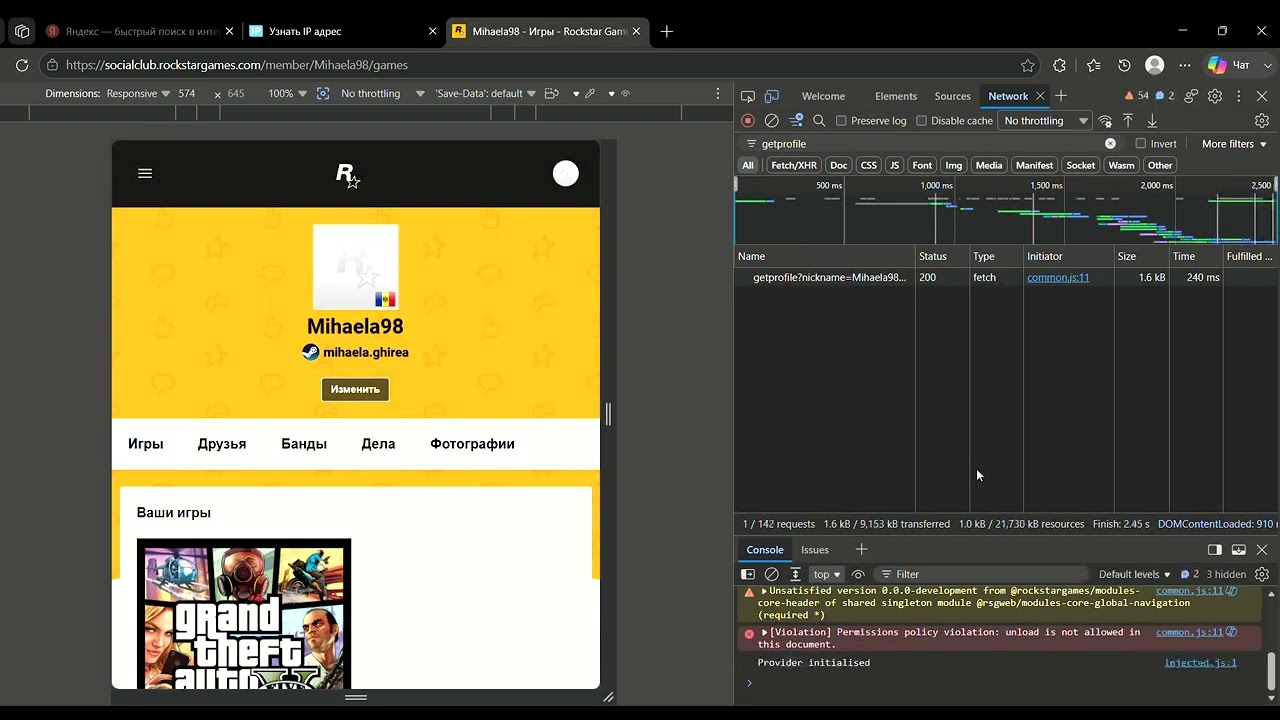Click the Изменить button

355,389
